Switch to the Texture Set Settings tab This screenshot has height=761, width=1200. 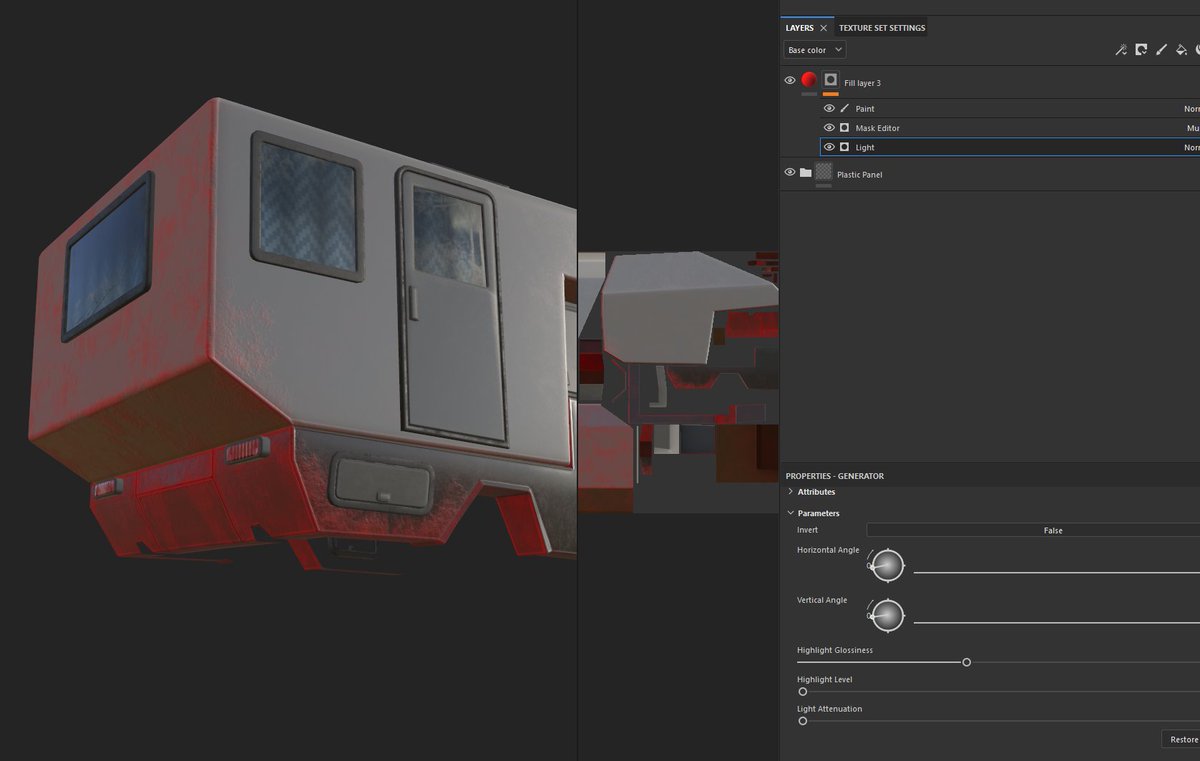881,28
